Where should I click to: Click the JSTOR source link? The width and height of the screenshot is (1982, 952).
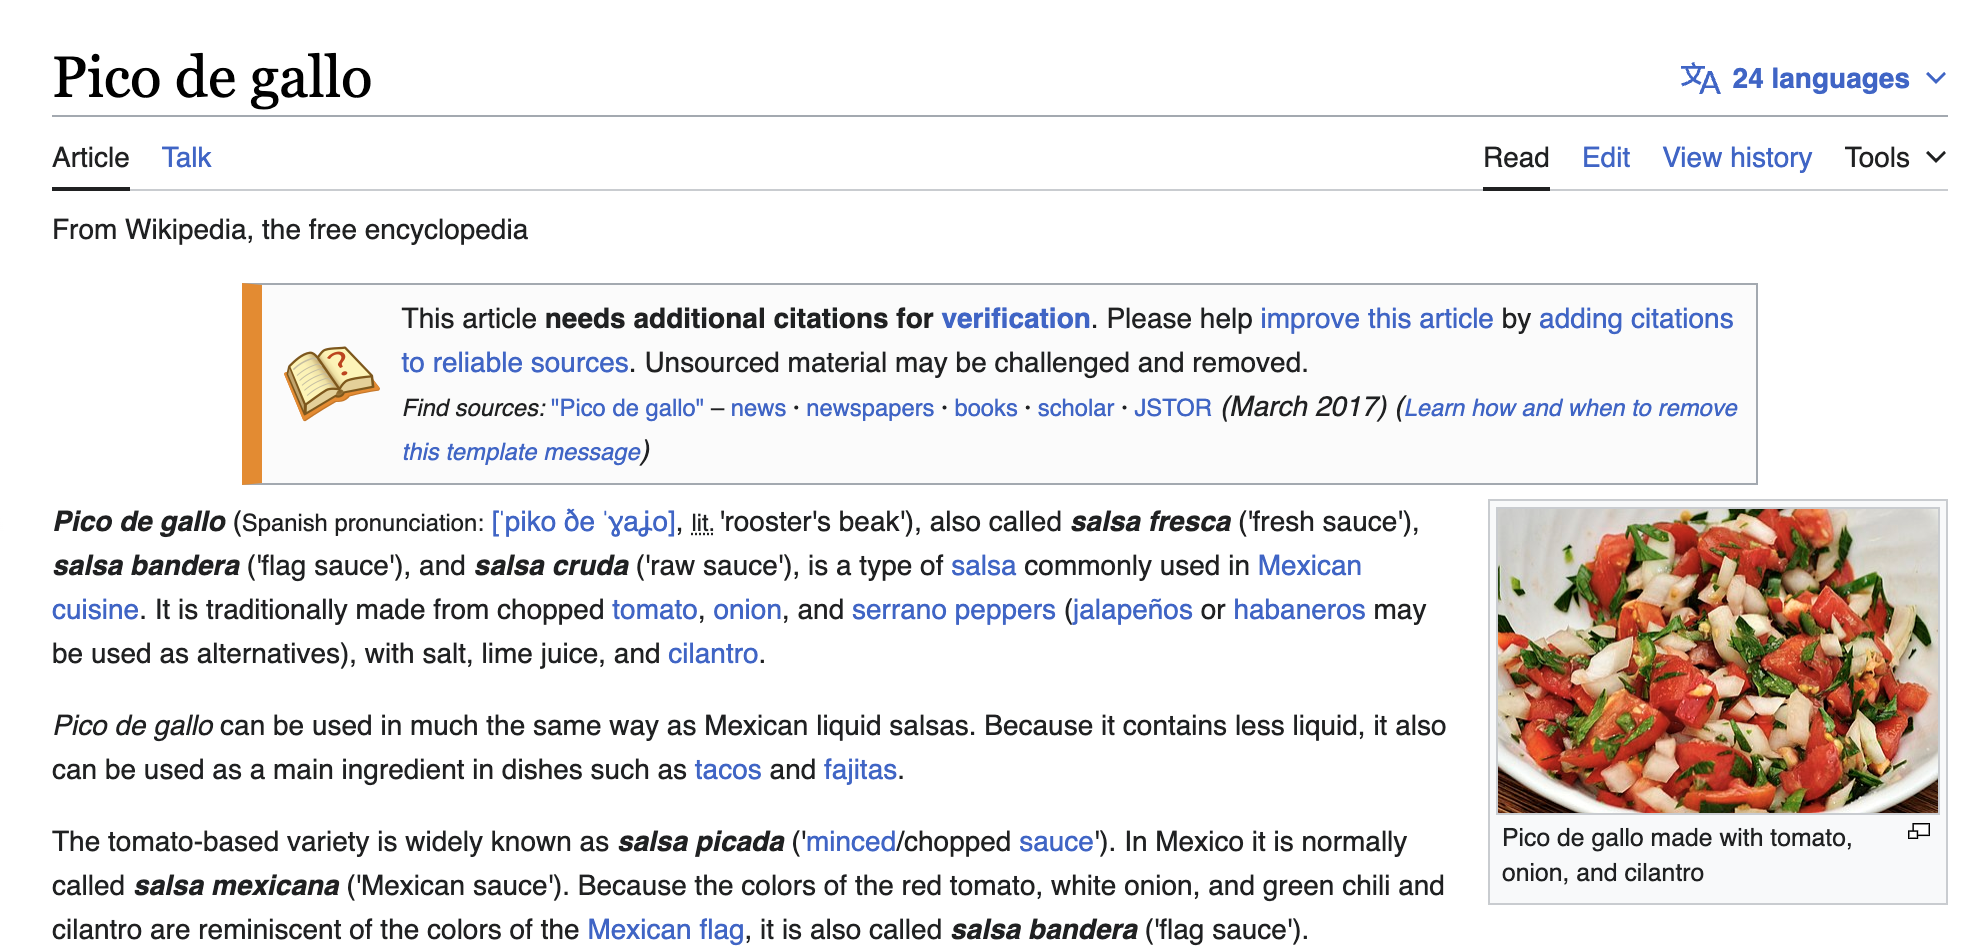[x=1172, y=408]
